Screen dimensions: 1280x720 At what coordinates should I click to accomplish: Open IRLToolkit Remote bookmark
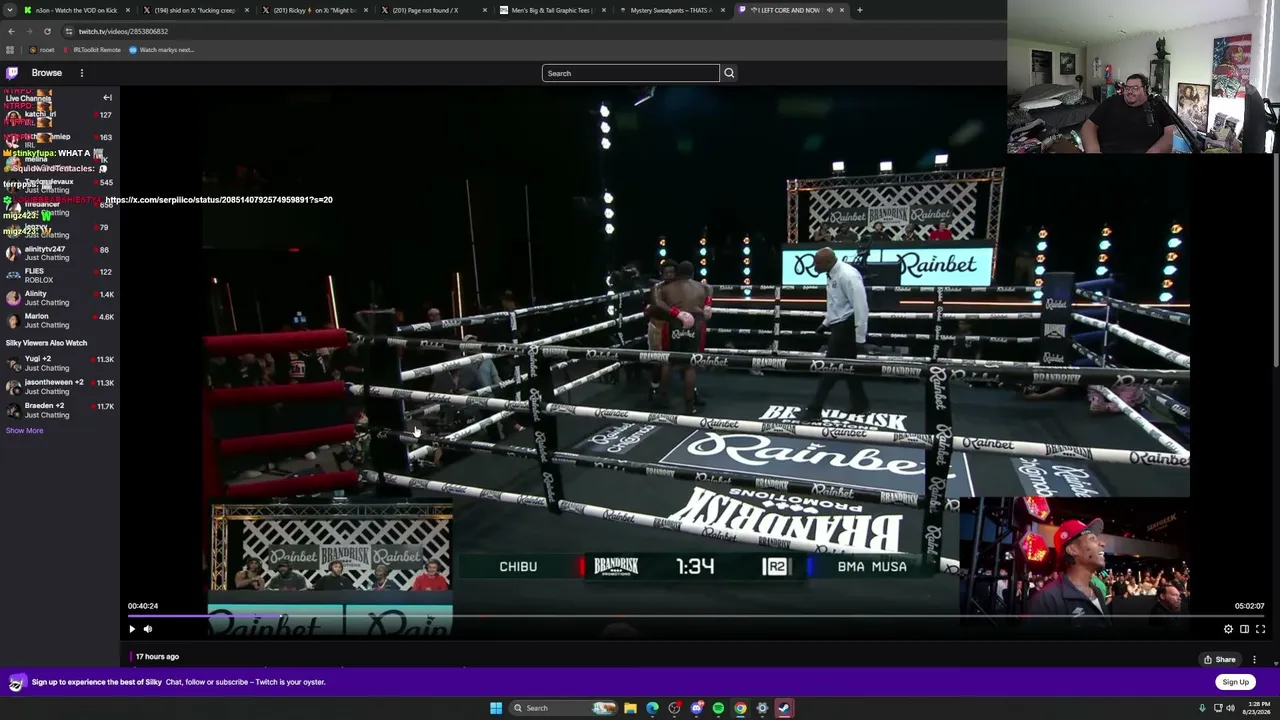(x=91, y=50)
